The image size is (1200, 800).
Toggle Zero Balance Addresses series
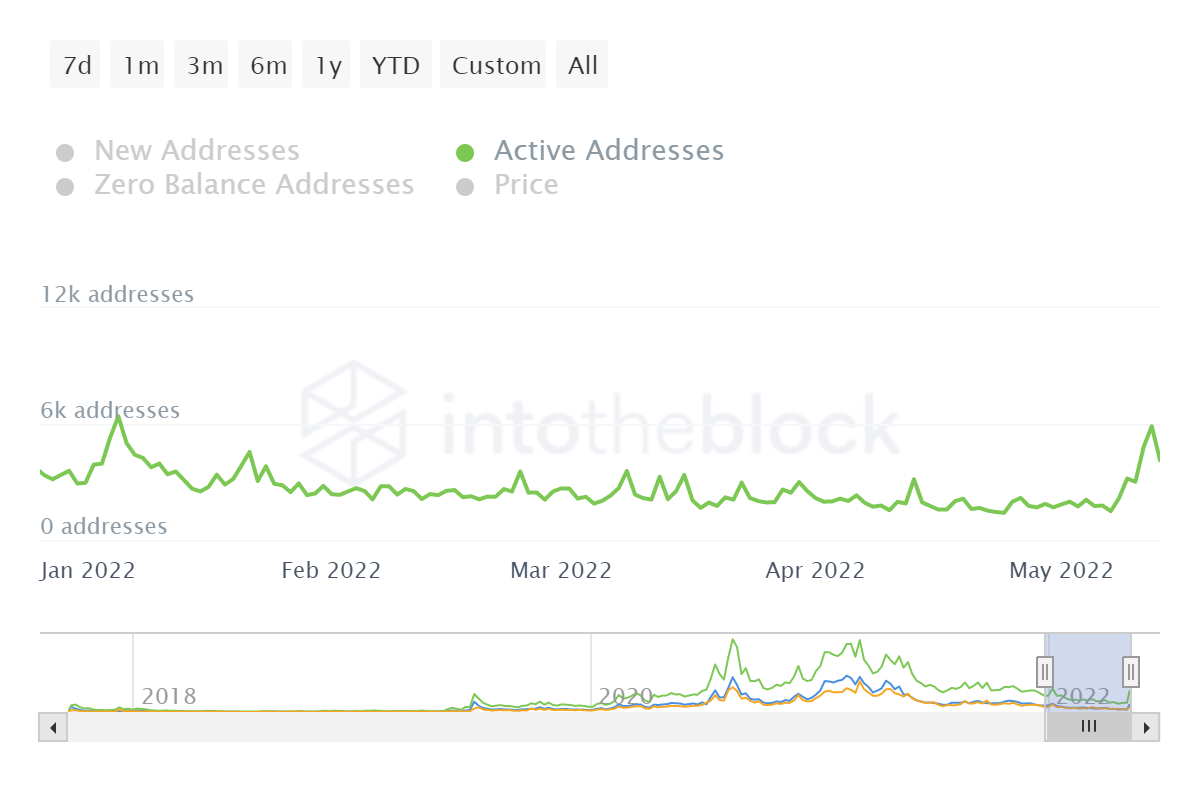(x=254, y=185)
